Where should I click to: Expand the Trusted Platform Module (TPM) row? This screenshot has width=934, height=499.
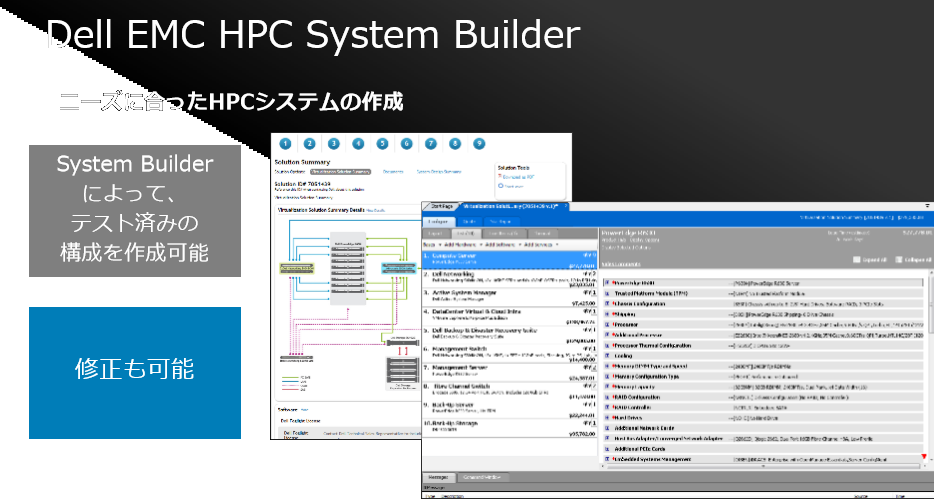click(608, 294)
